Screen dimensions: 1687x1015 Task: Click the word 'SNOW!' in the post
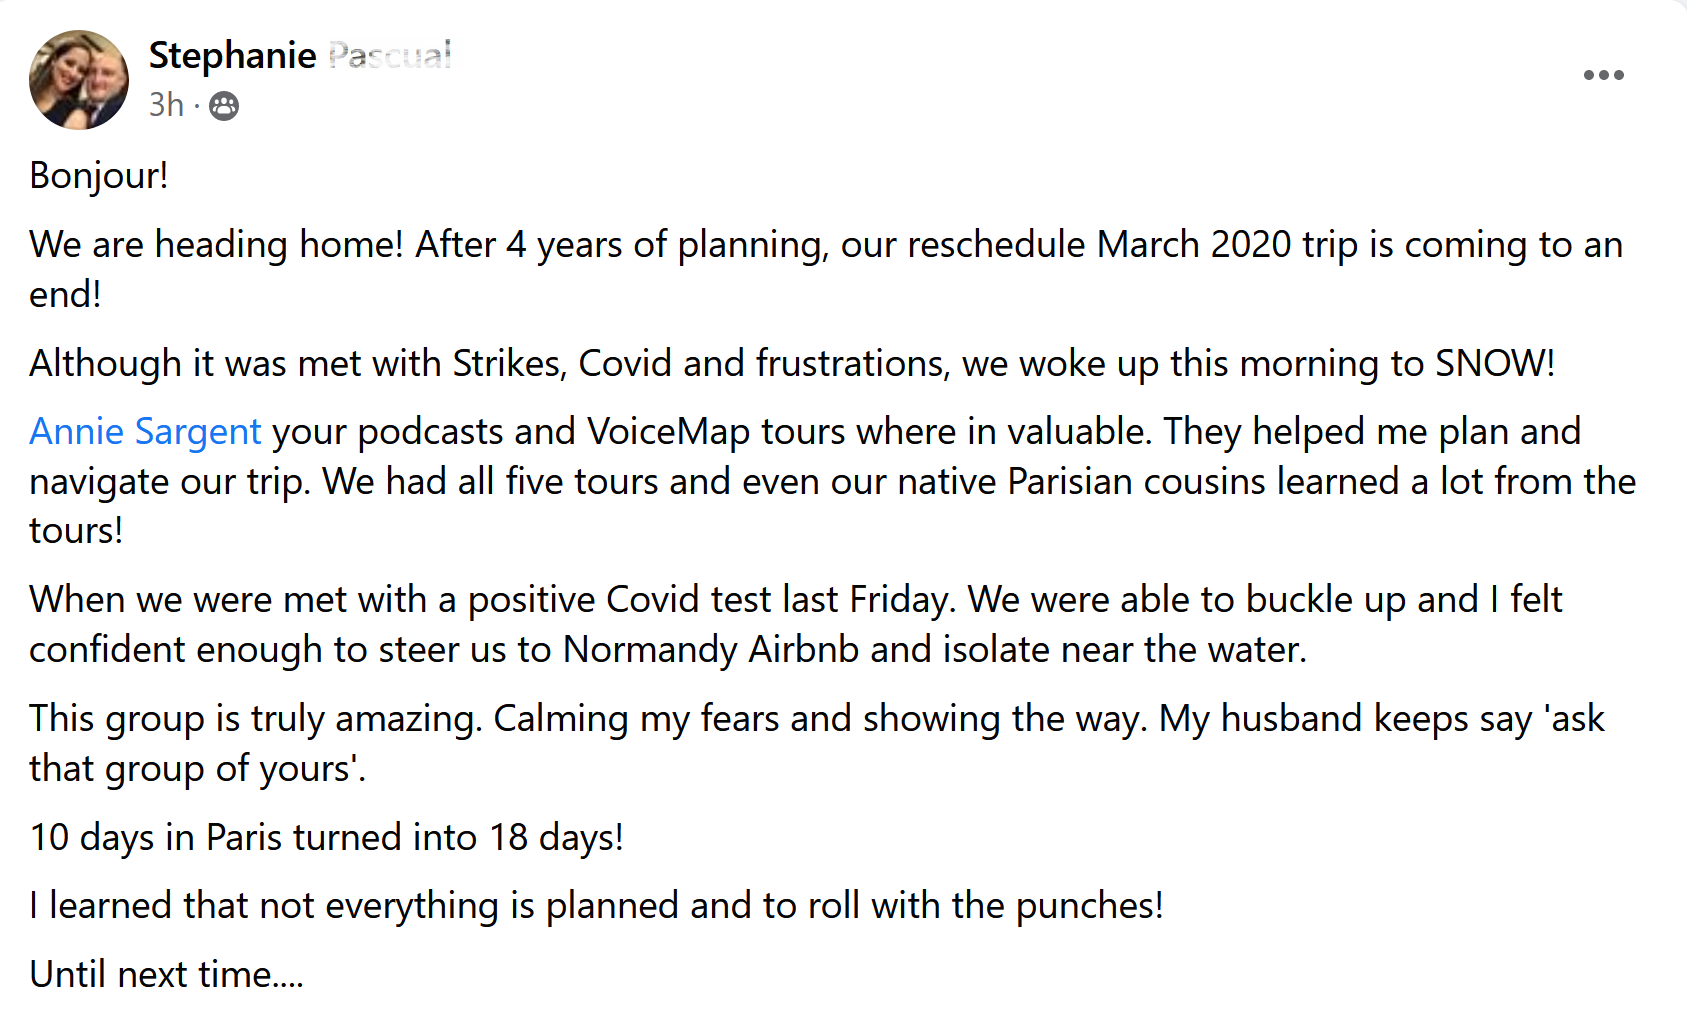click(x=1495, y=363)
